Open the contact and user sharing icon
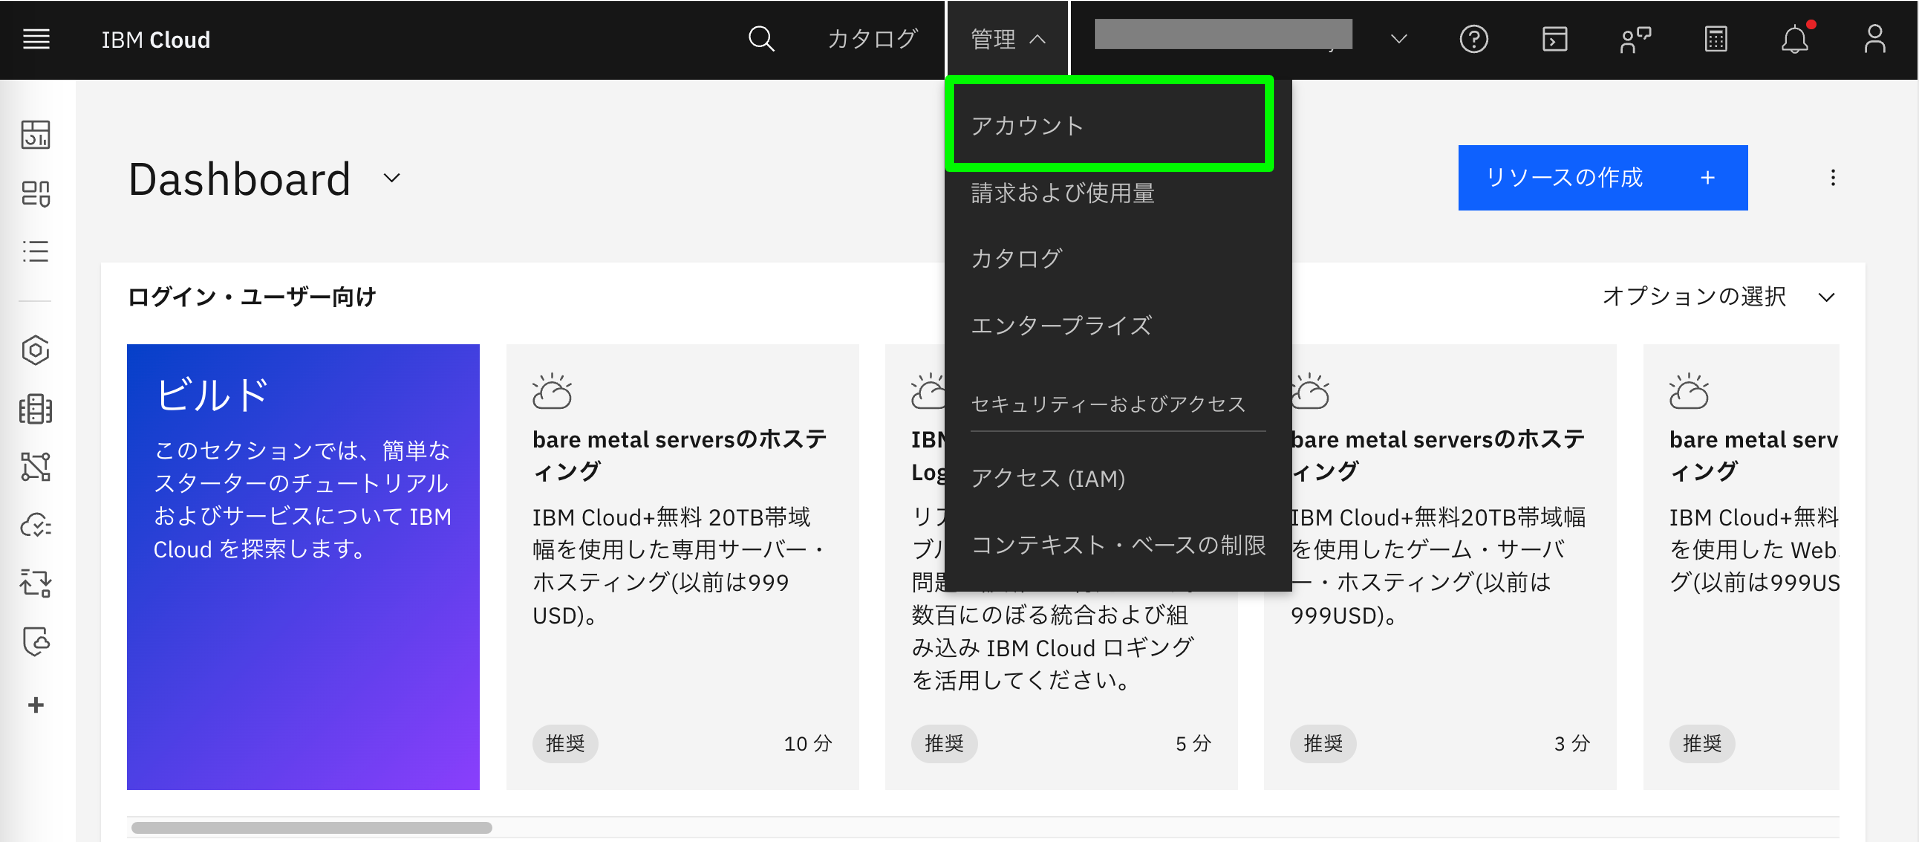 [1635, 39]
